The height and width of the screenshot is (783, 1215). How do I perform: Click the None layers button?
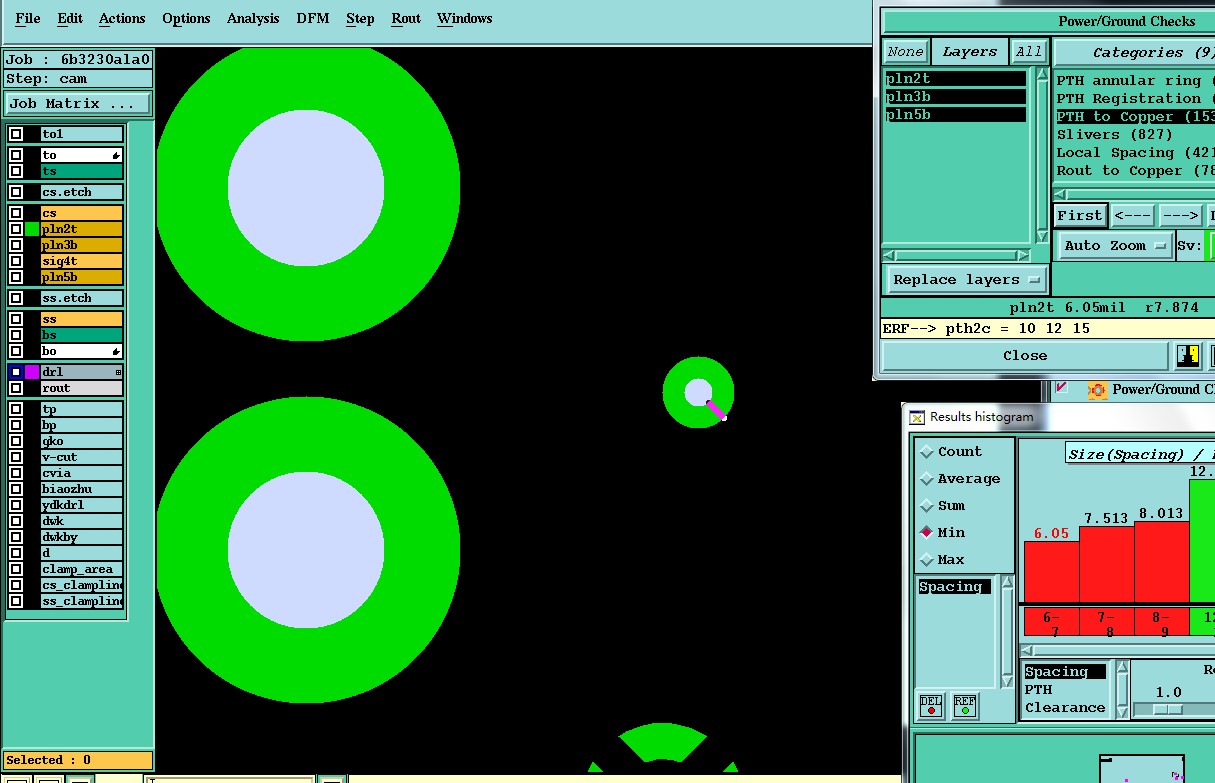click(905, 52)
